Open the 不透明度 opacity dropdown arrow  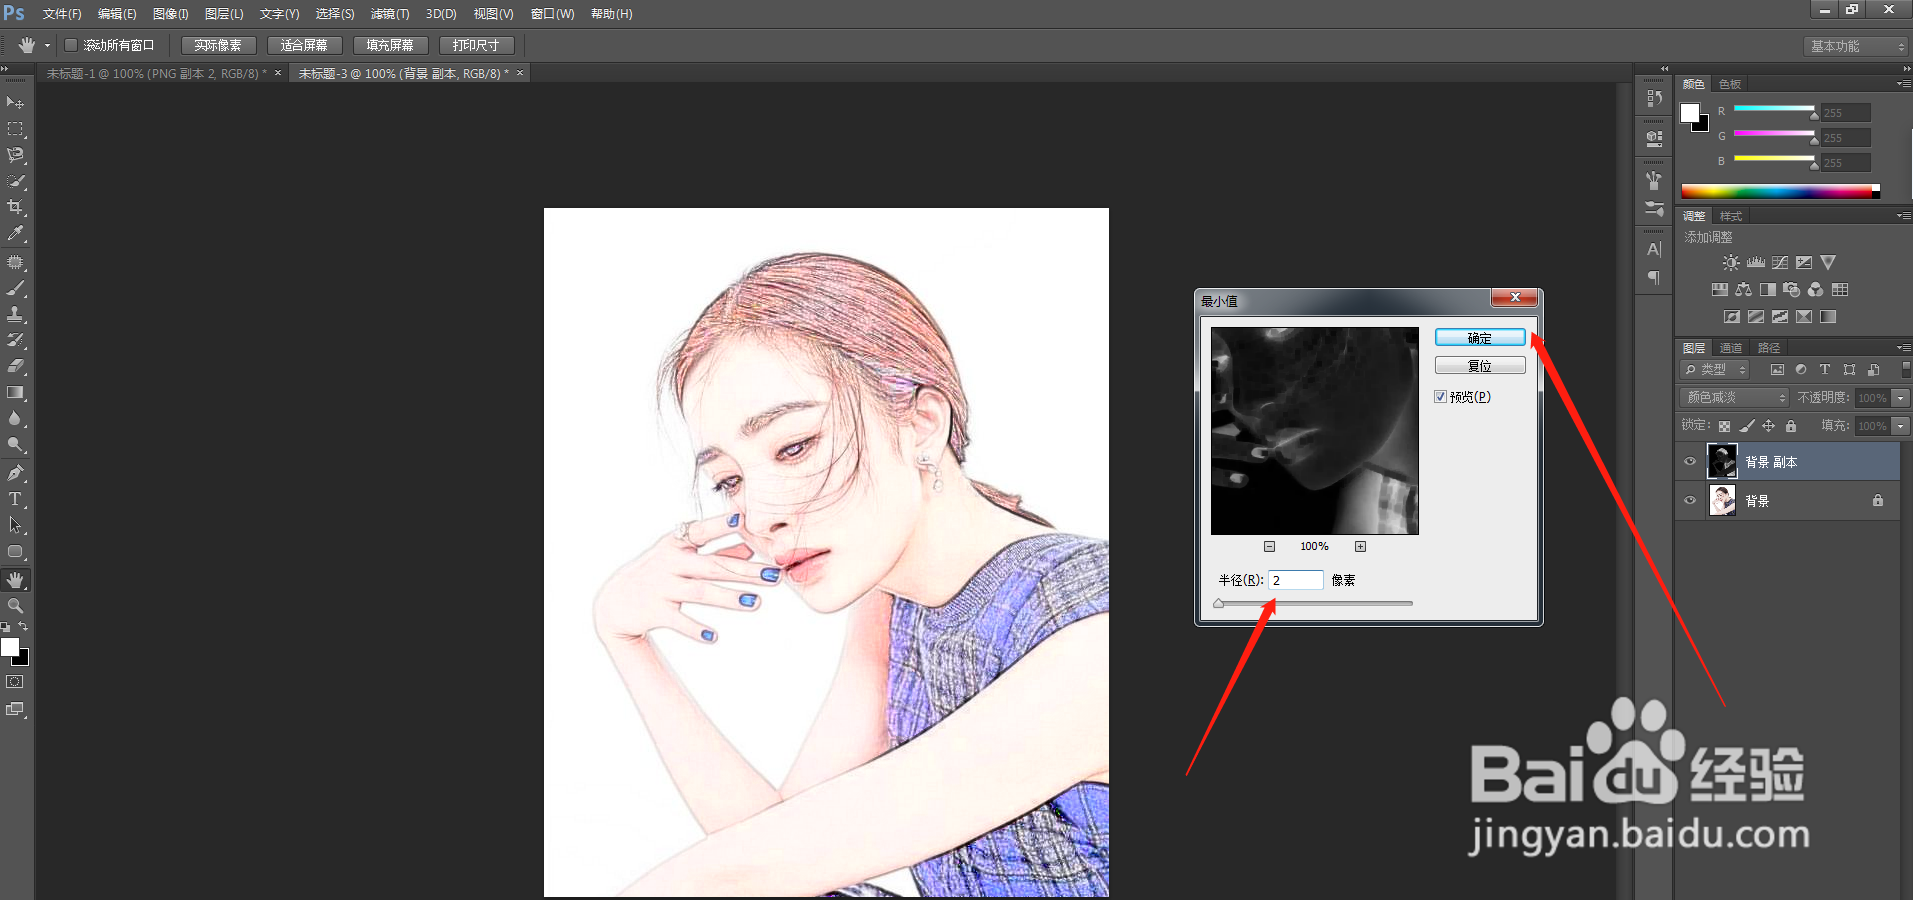coord(1901,398)
